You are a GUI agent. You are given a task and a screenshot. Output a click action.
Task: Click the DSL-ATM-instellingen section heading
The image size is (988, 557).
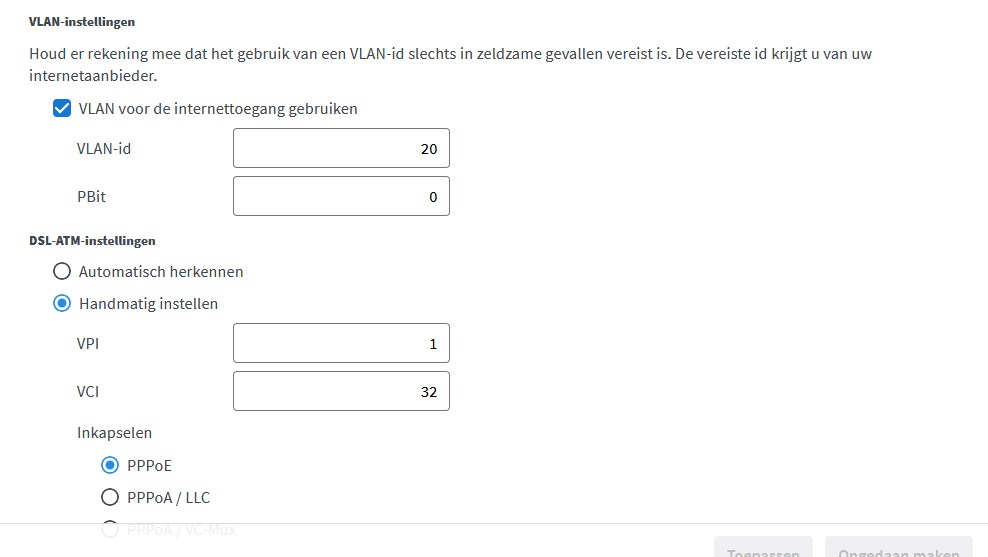(x=92, y=241)
